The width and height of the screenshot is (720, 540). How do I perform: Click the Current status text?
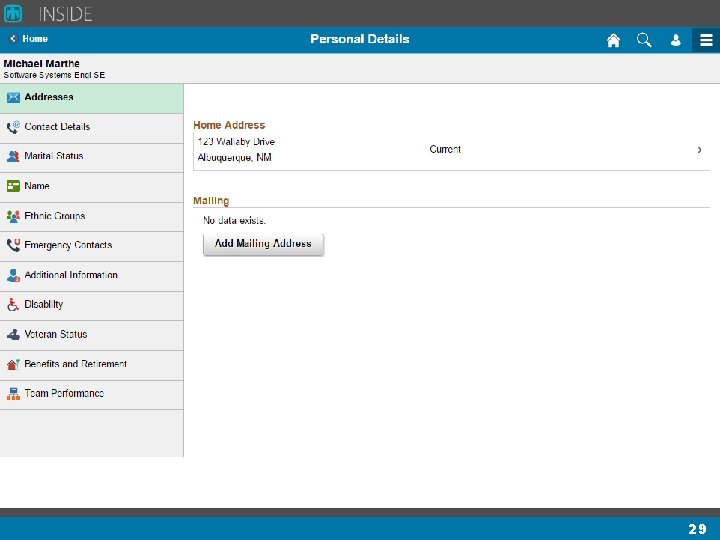pyautogui.click(x=445, y=149)
